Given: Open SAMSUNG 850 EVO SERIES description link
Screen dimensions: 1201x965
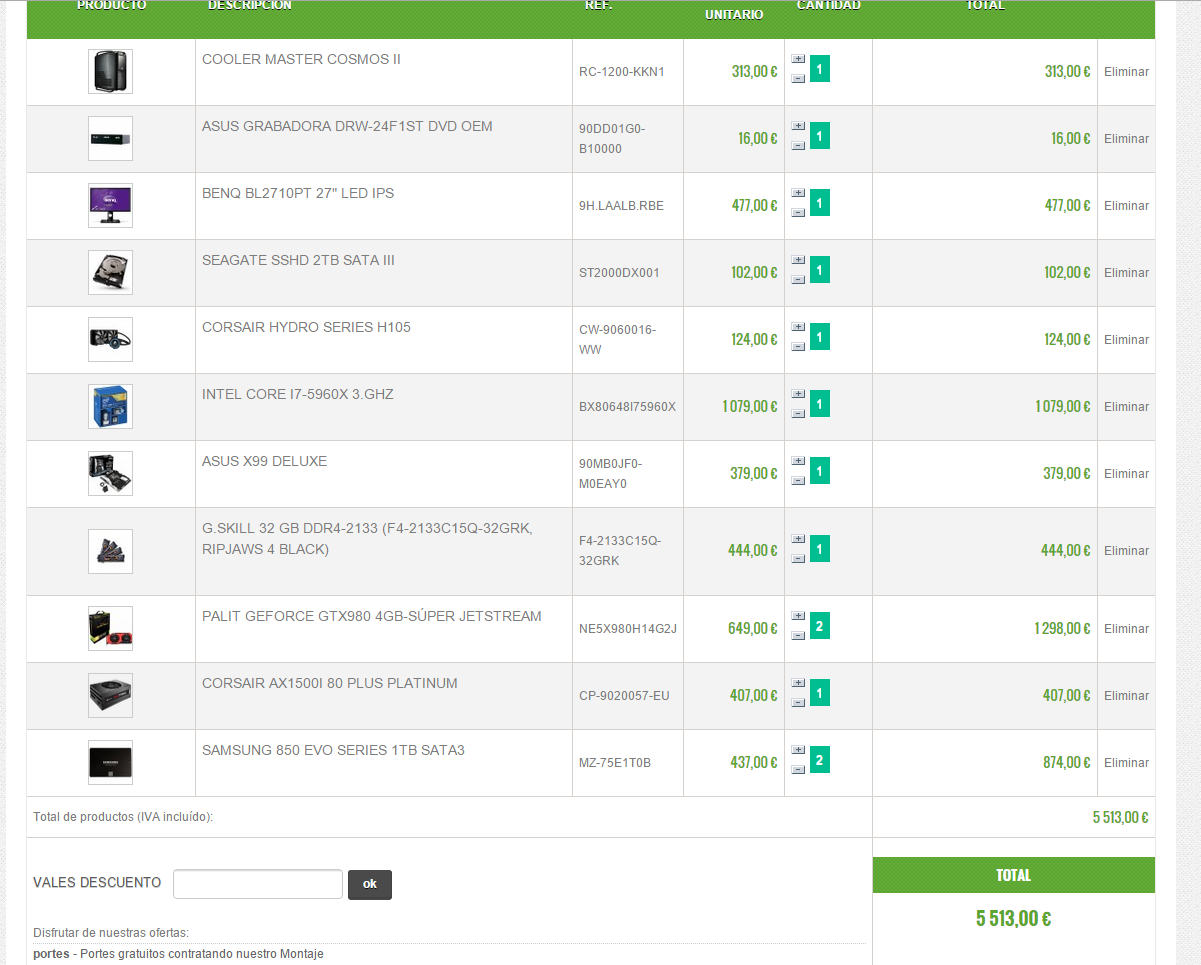Looking at the screenshot, I should point(333,751).
